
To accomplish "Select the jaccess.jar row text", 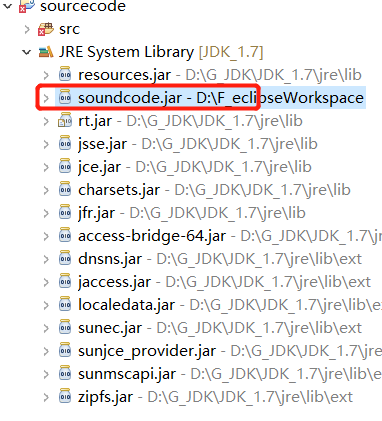I will pyautogui.click(x=224, y=282).
